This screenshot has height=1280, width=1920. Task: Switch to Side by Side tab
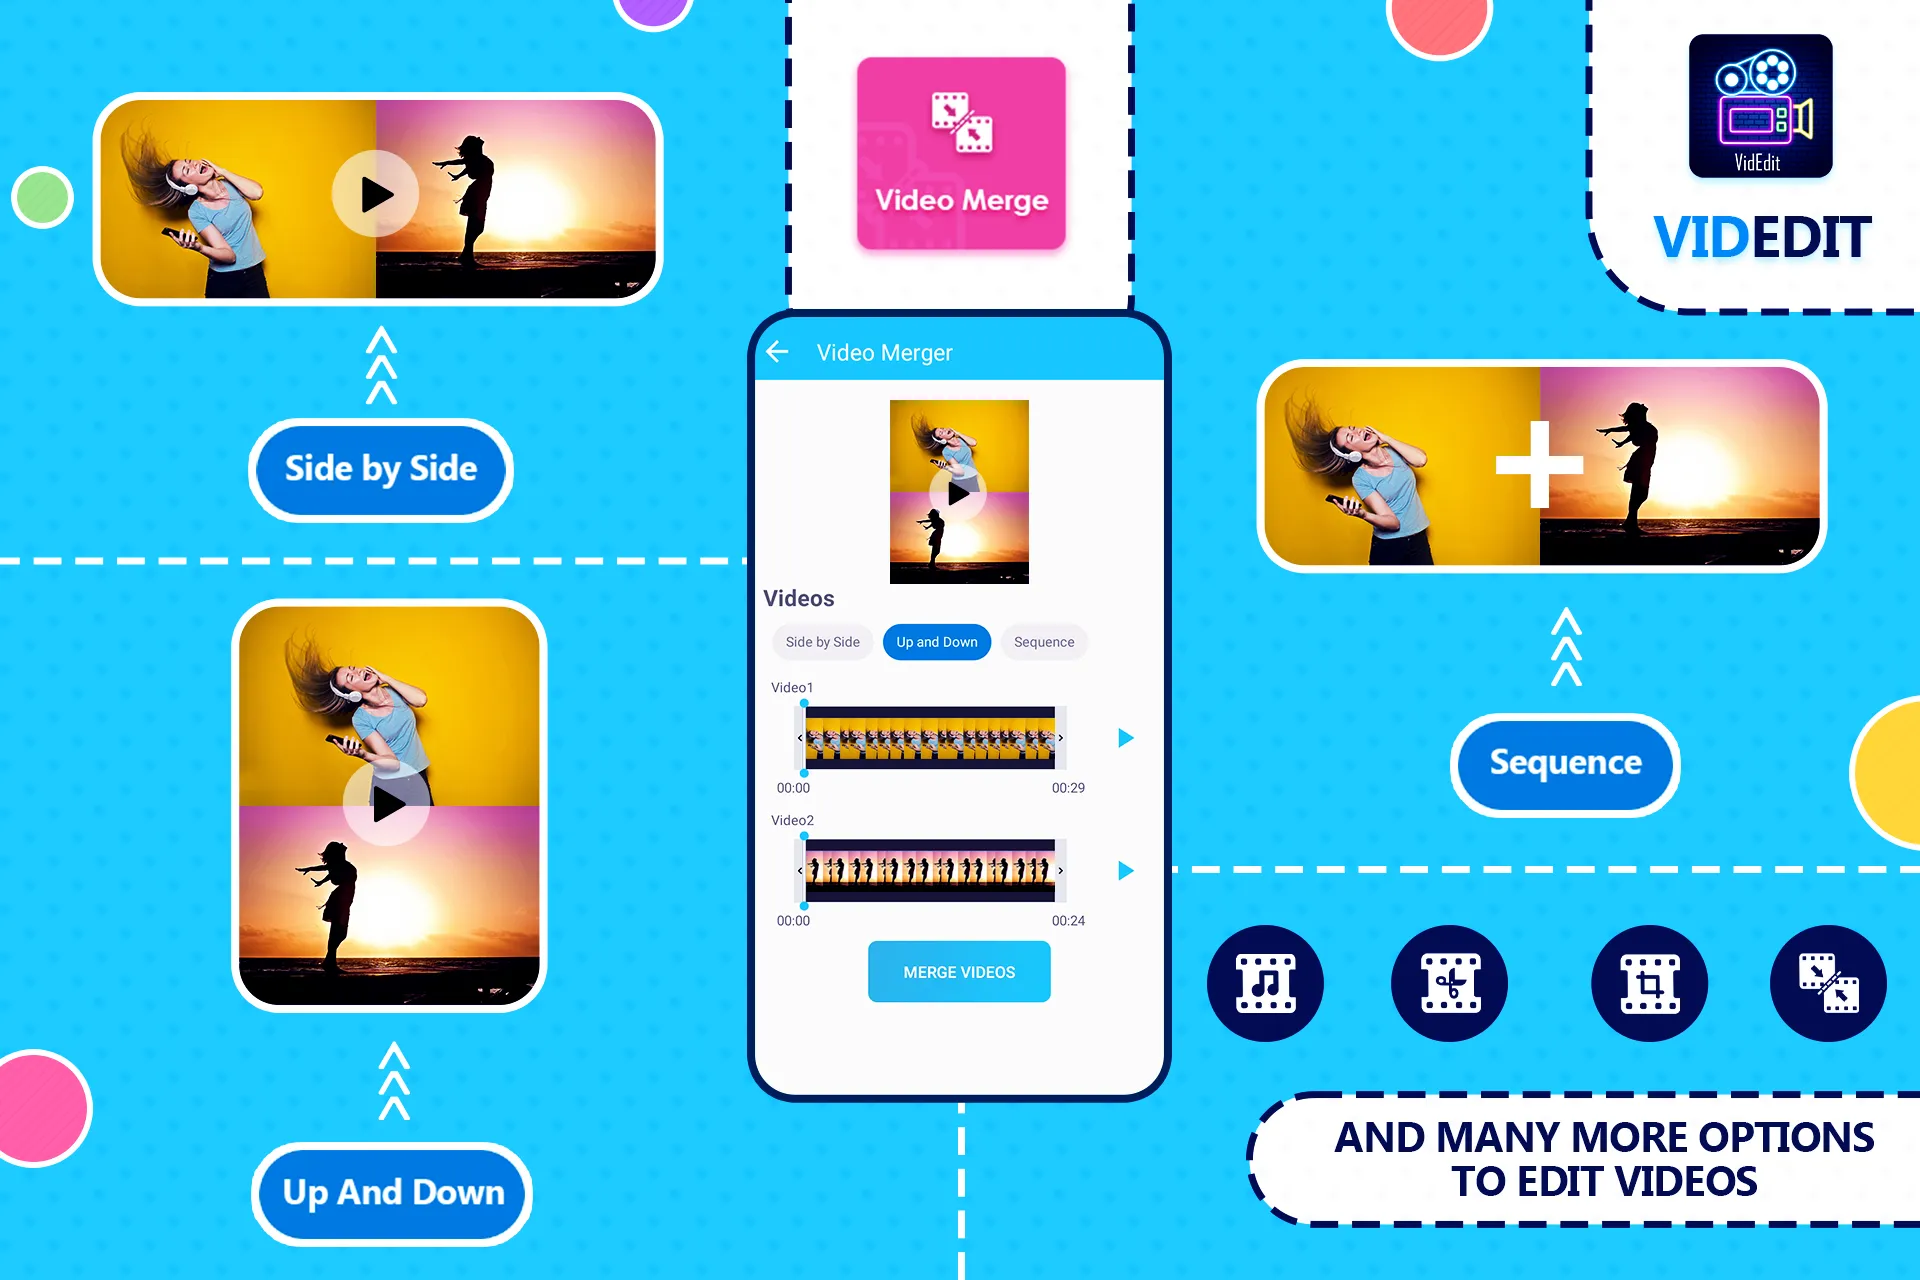pos(819,641)
